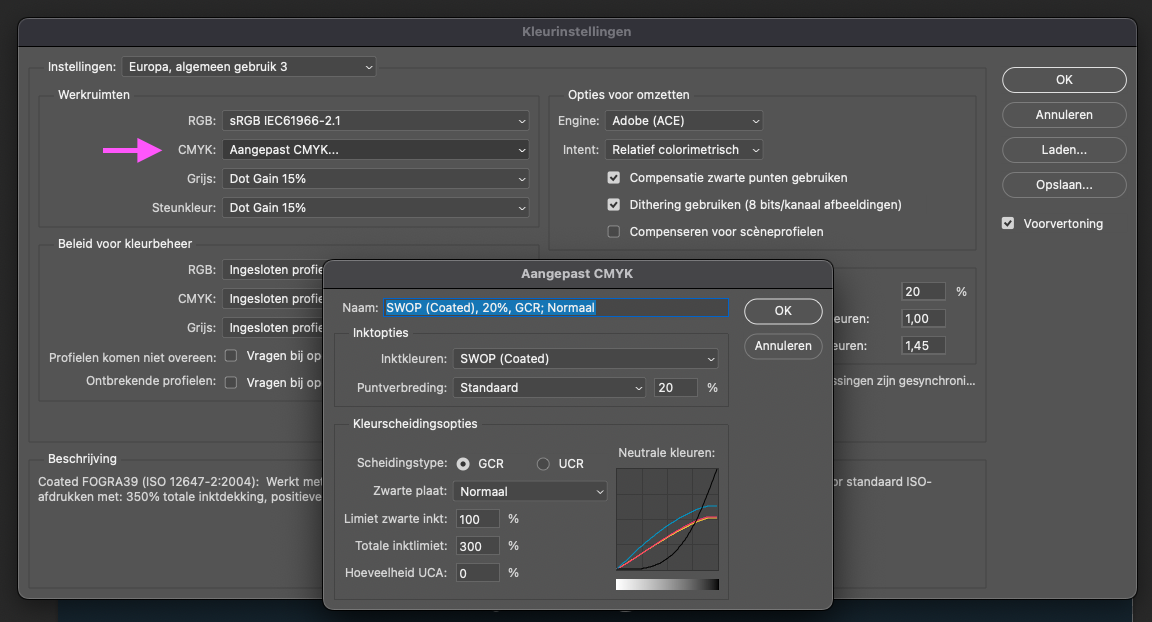Image resolution: width=1152 pixels, height=622 pixels.
Task: Open the Engine Adobe (ACE) dropdown
Action: [684, 121]
